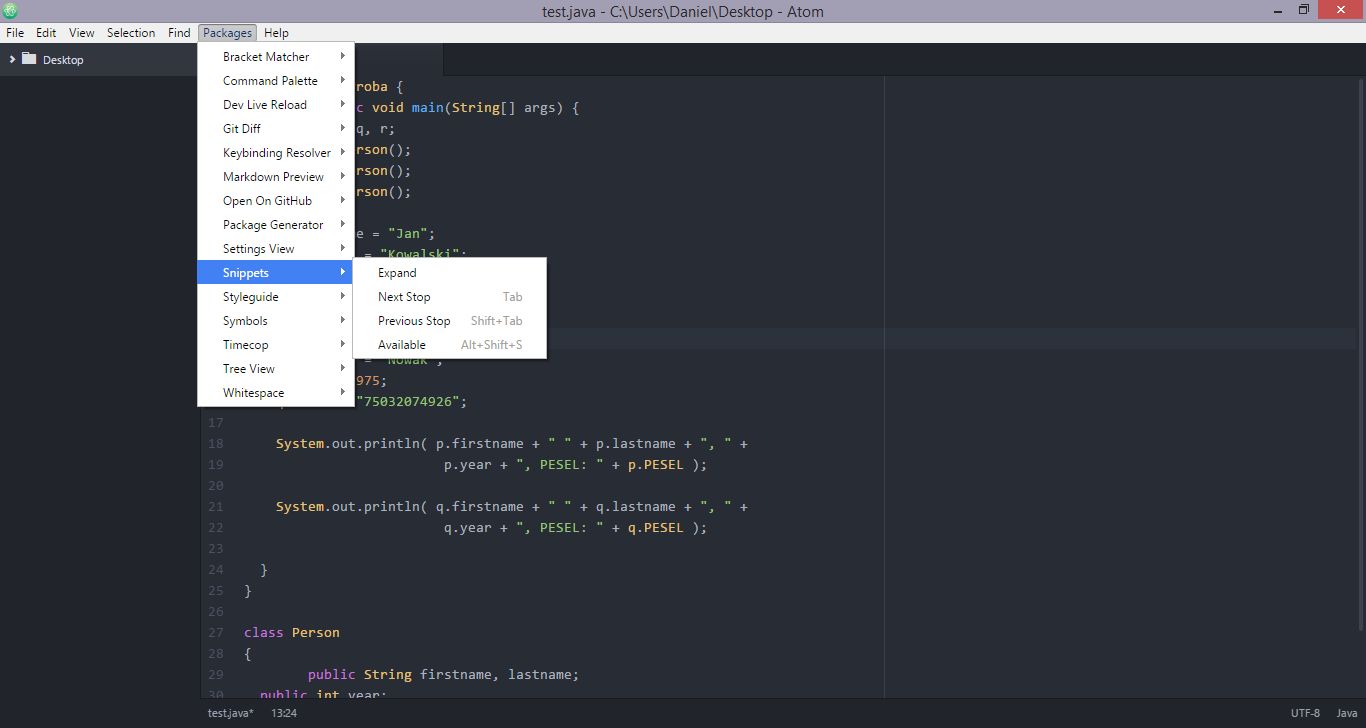Click the Symbols submenu arrow
Screen dimensions: 1366x728
click(342, 321)
